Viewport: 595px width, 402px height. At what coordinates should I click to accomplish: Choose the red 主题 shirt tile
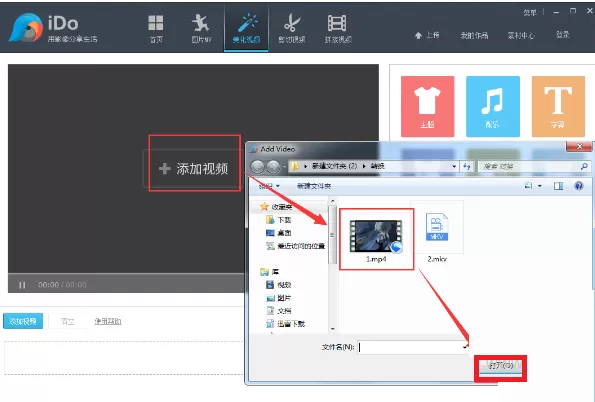(427, 106)
